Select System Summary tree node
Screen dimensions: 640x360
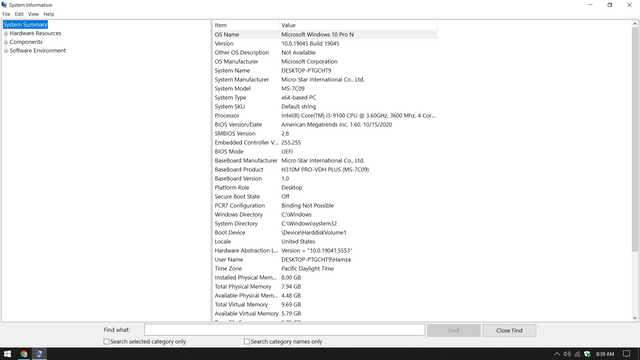[25, 24]
